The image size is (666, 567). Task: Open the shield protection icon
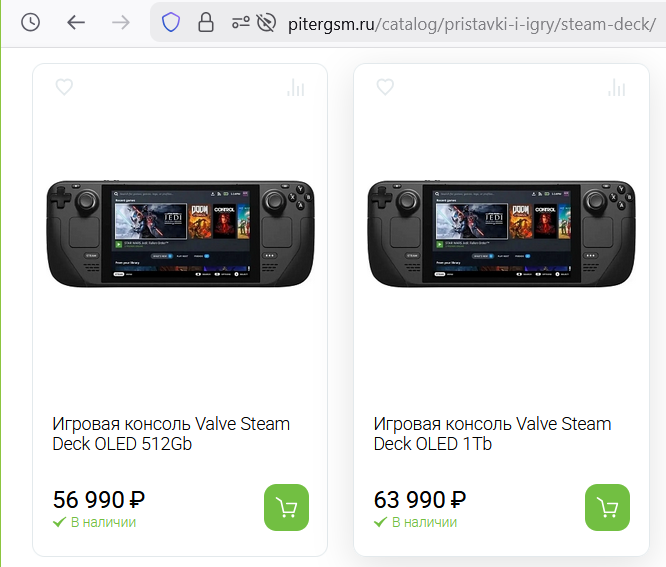170,22
